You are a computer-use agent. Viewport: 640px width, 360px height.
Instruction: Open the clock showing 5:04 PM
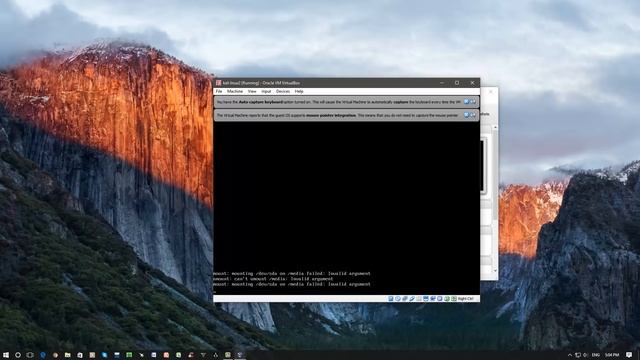point(612,355)
